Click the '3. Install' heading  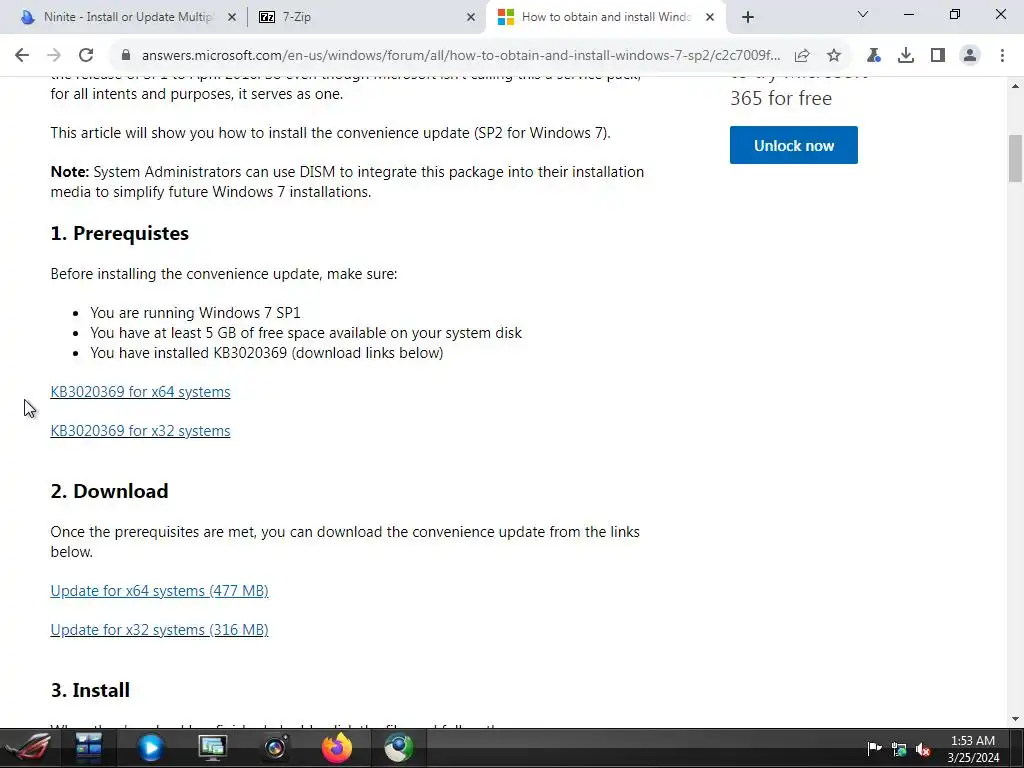click(90, 690)
